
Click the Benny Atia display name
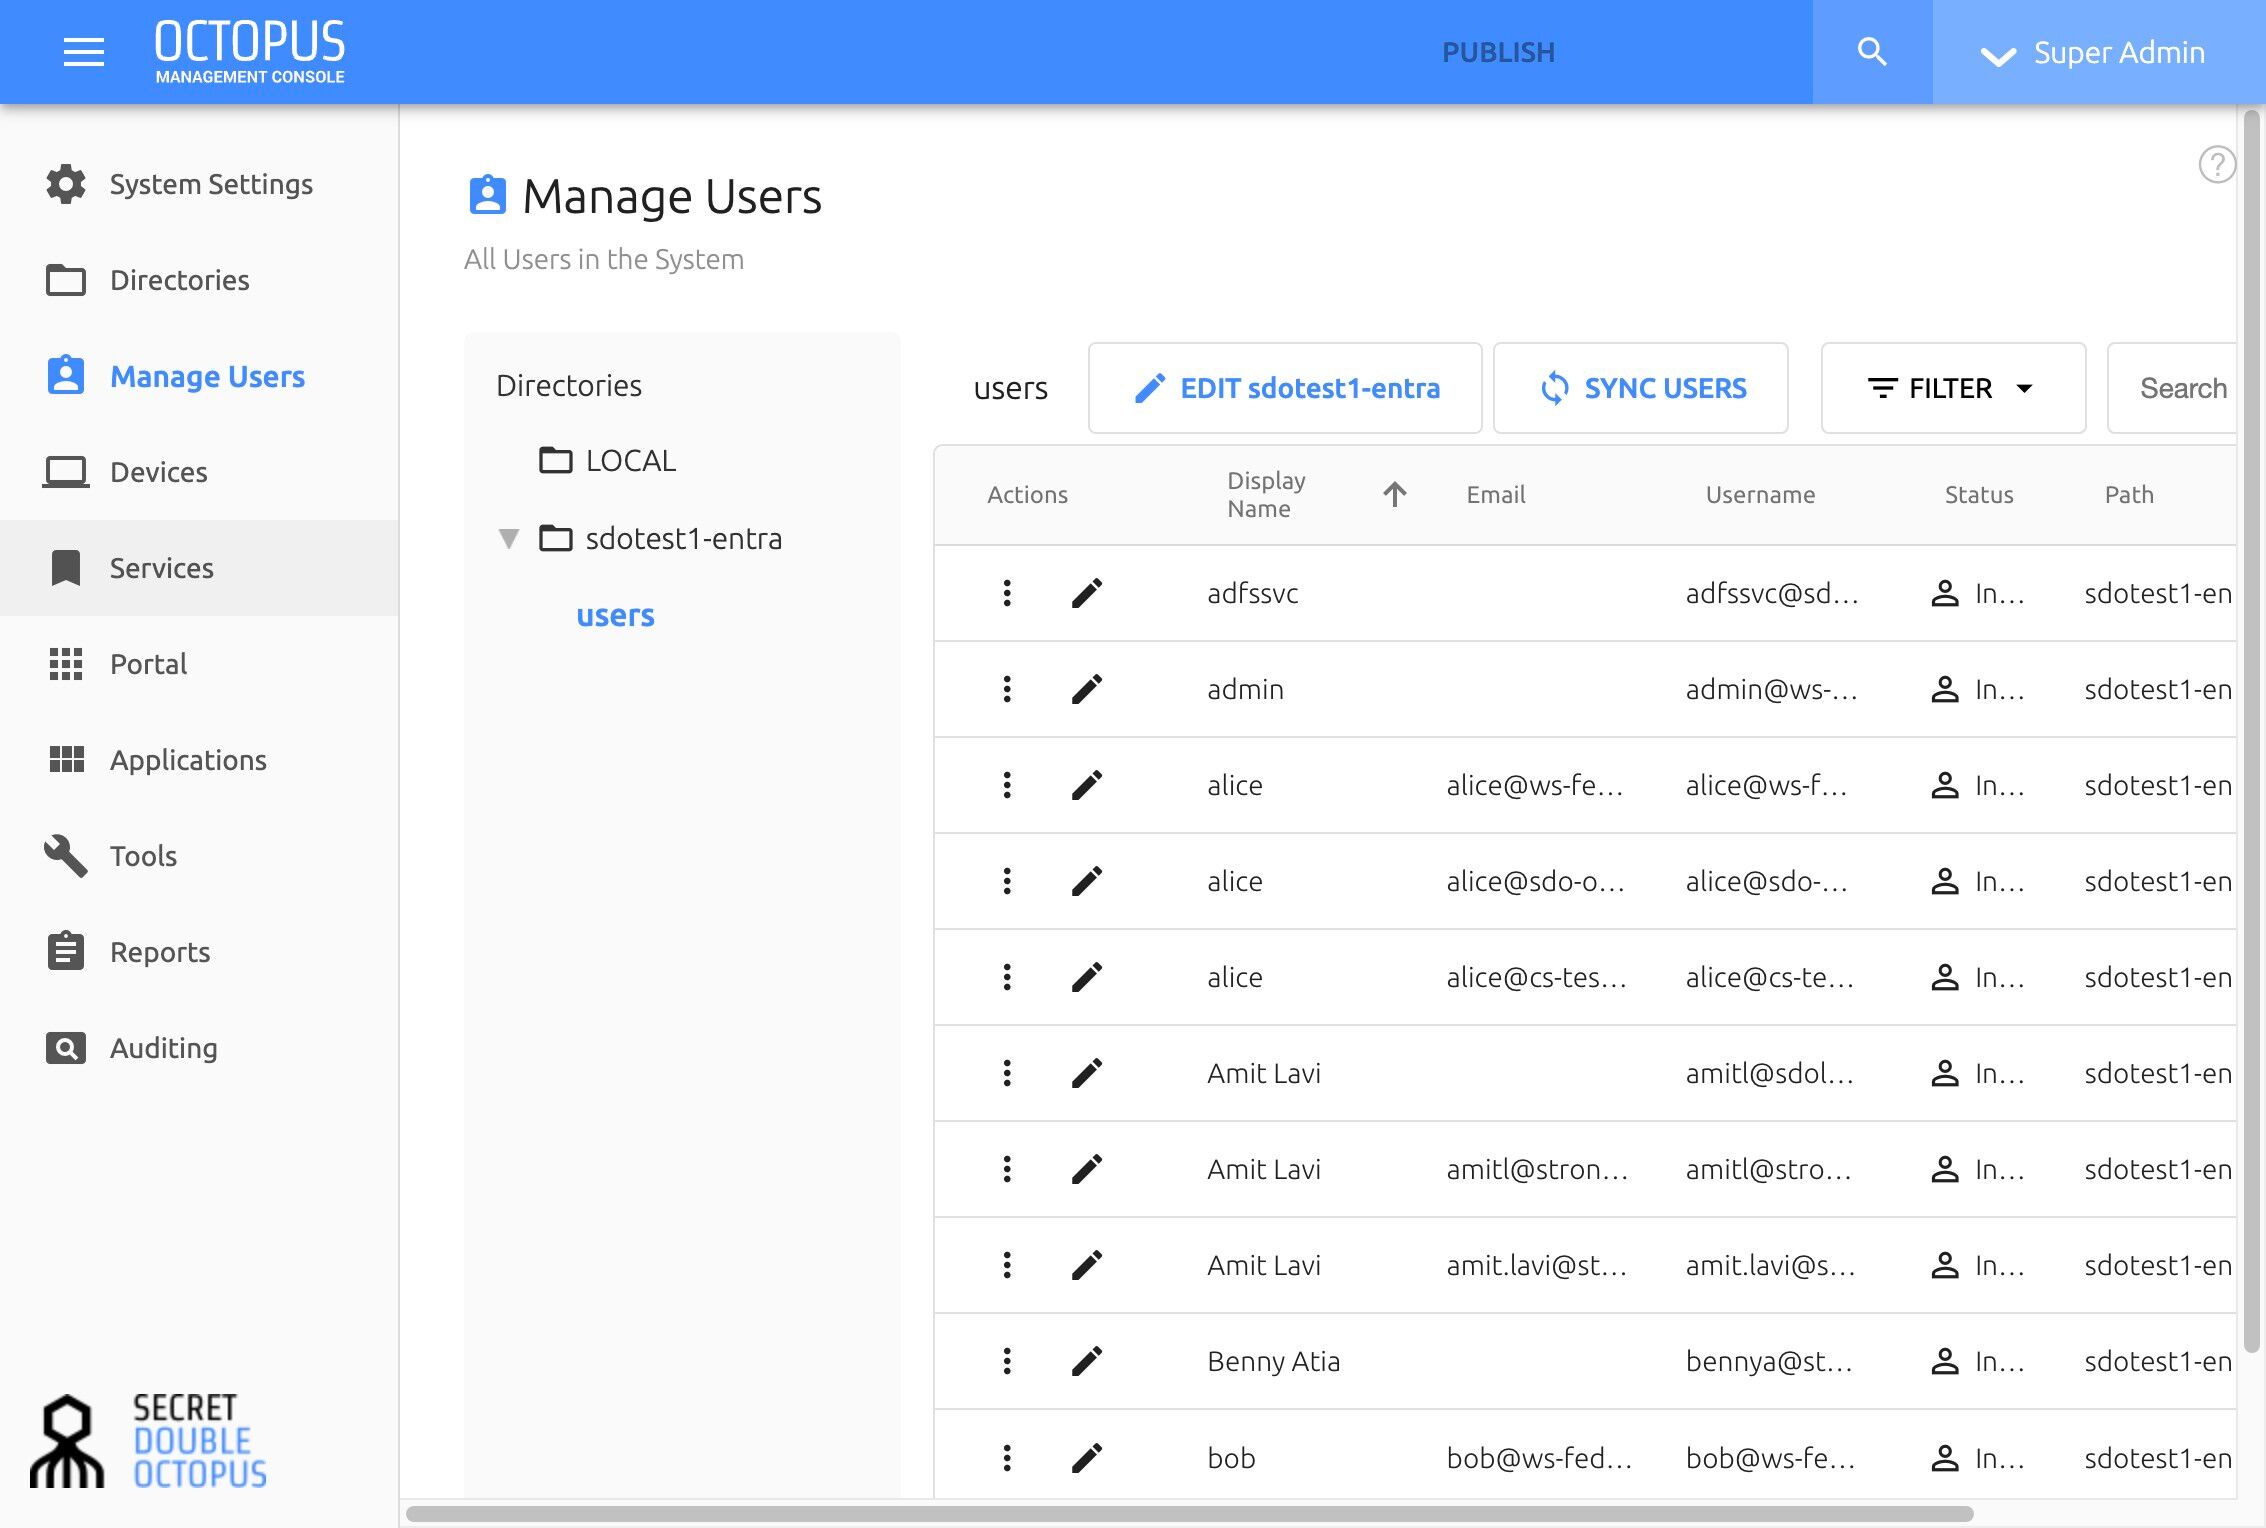click(1273, 1361)
